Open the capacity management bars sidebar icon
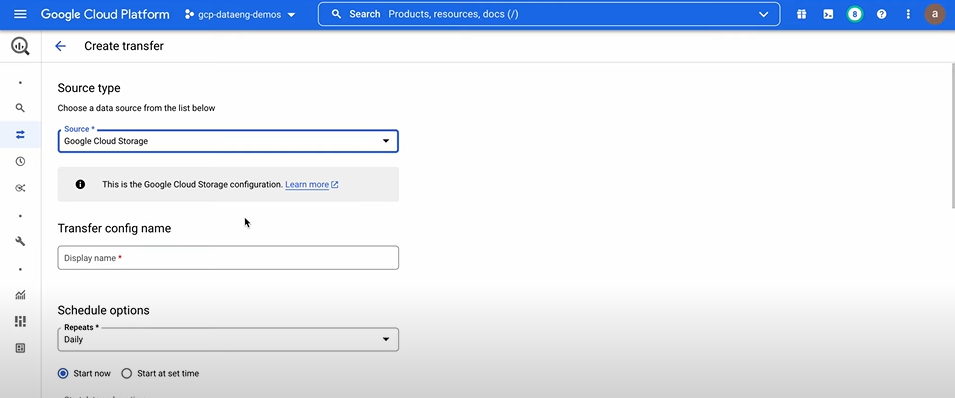Screen dimensions: 955x398 pos(20,321)
